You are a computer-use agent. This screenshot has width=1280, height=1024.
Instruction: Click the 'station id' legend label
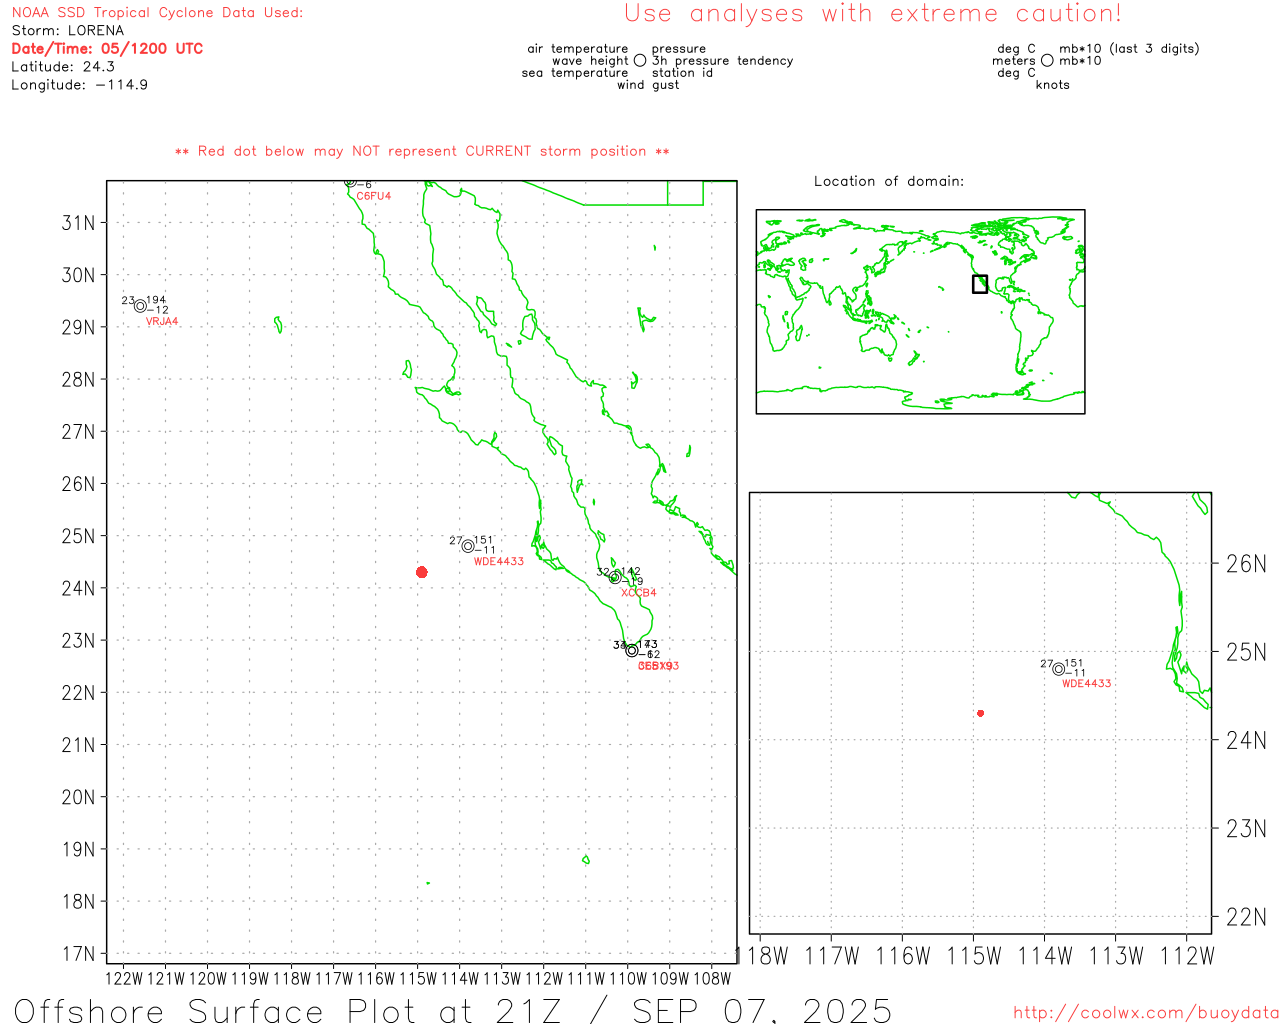[682, 73]
